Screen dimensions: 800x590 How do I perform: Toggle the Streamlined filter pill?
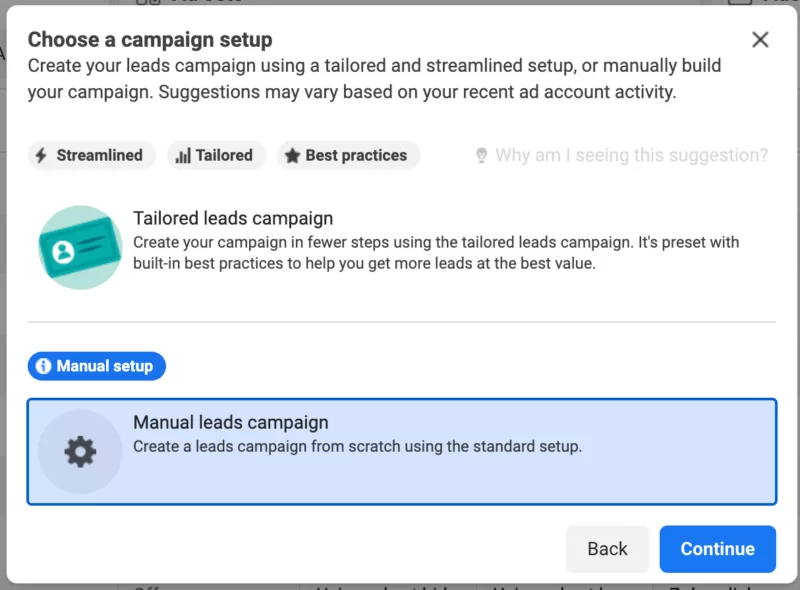(x=91, y=155)
